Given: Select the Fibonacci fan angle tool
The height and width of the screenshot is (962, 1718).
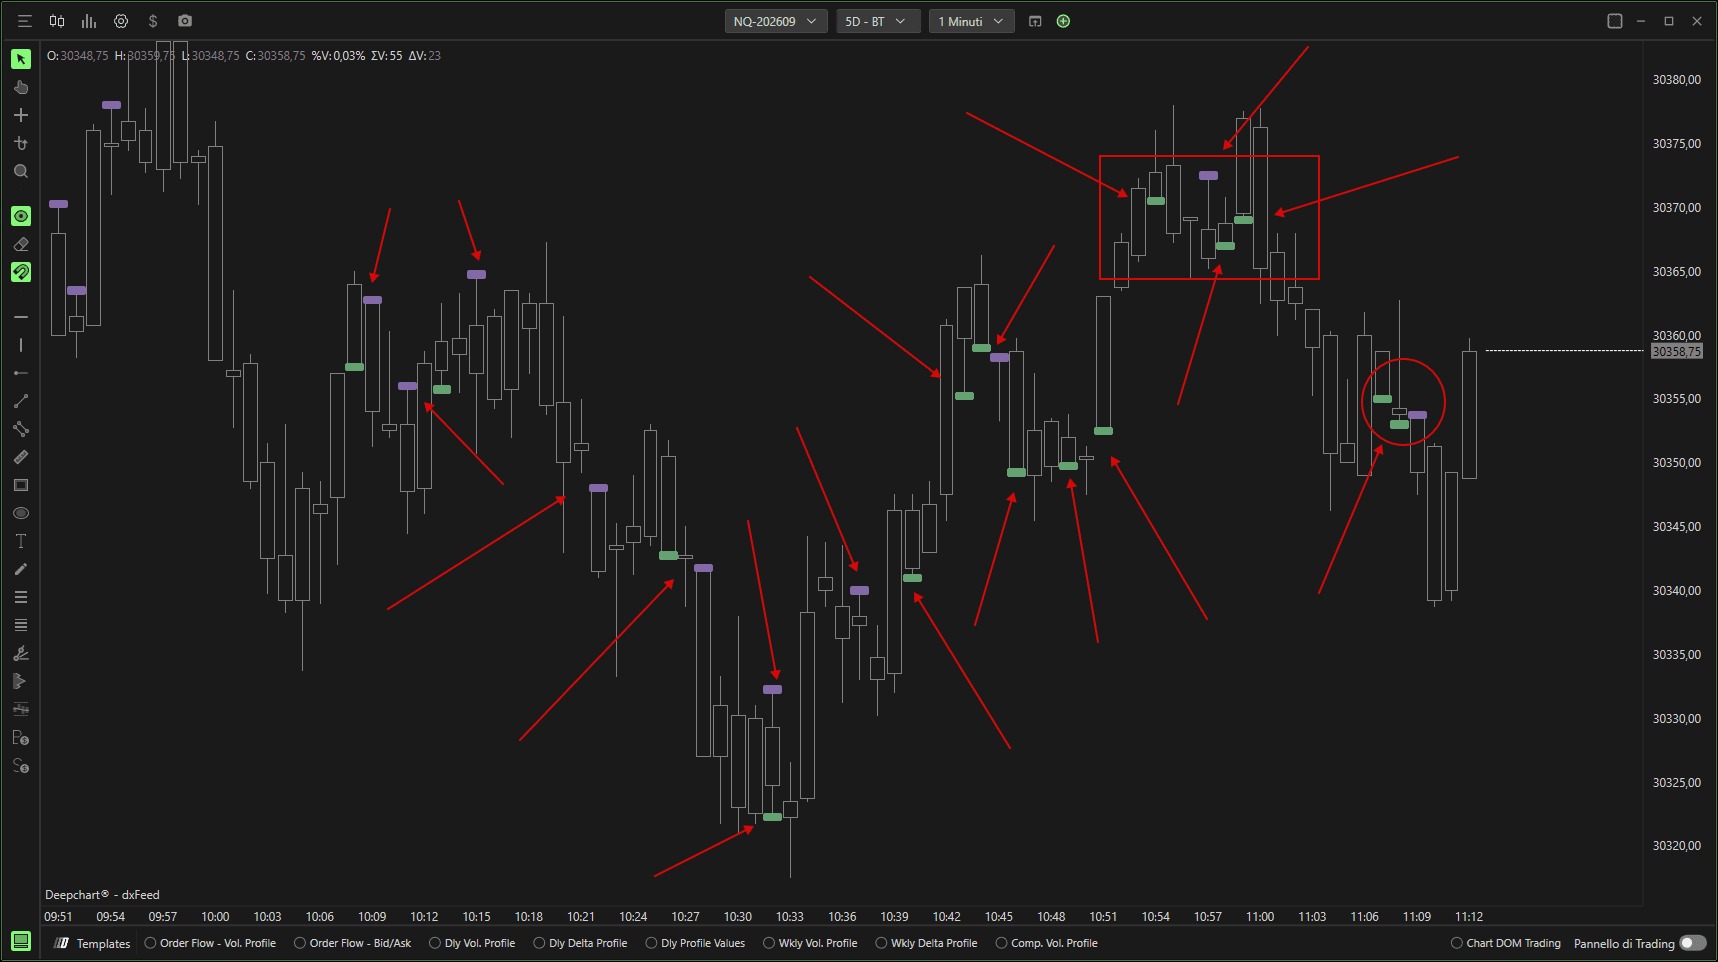Looking at the screenshot, I should pos(21,653).
